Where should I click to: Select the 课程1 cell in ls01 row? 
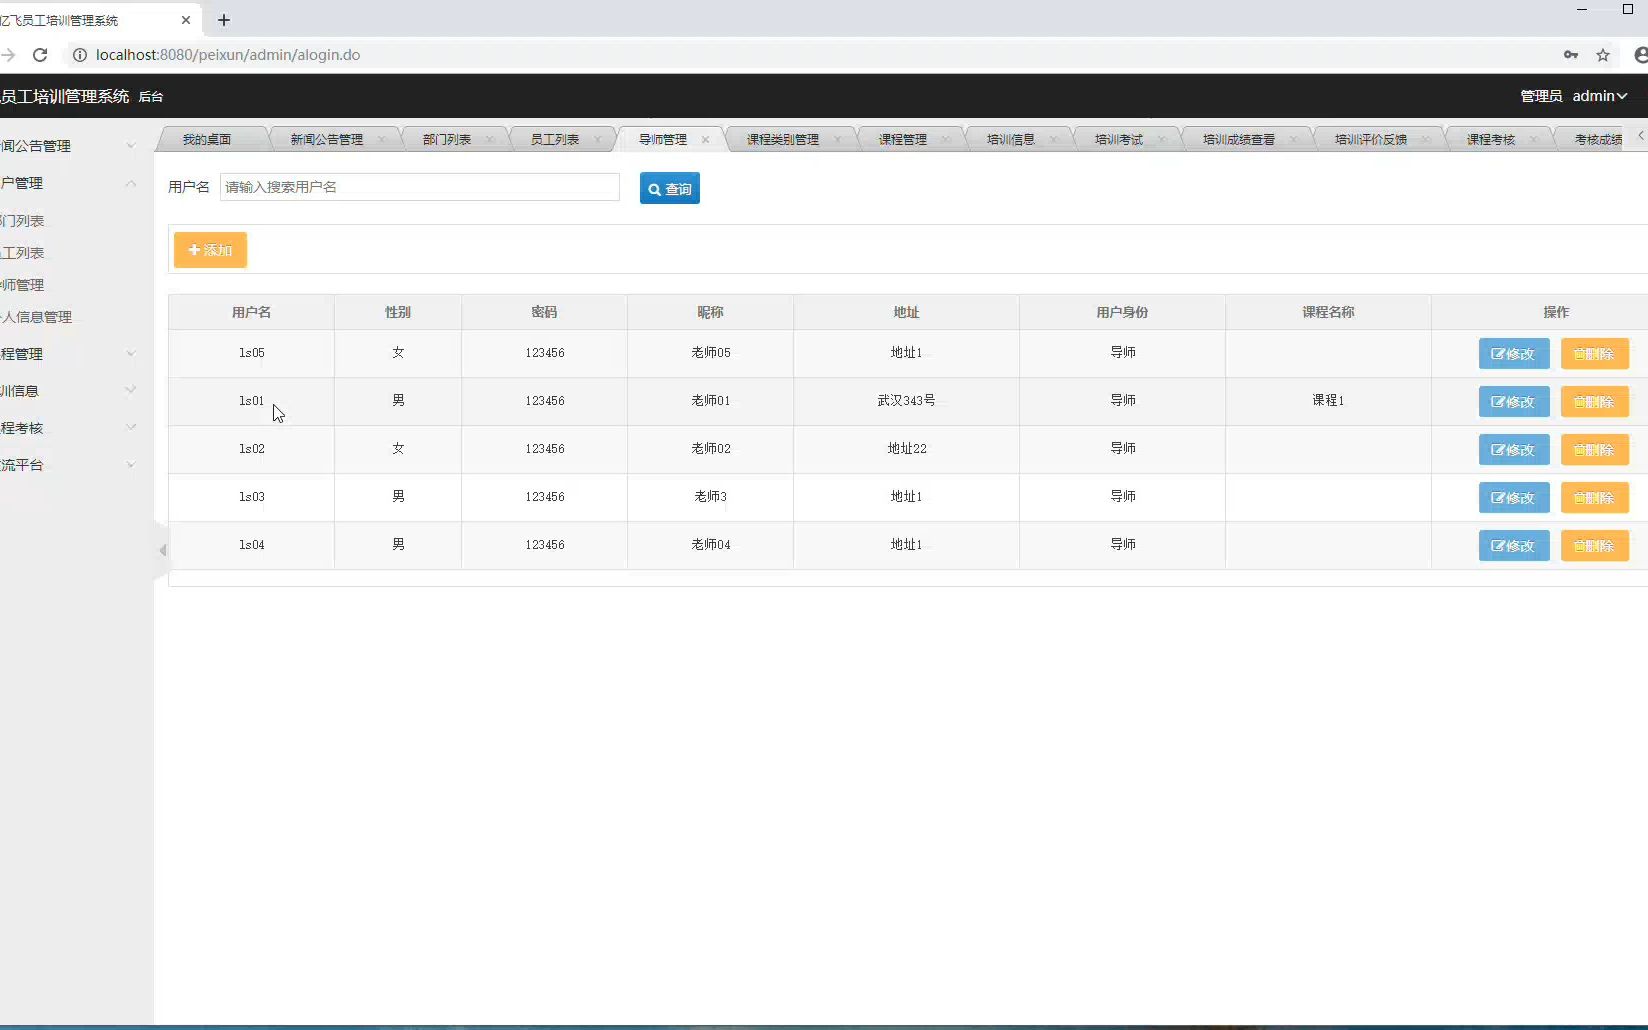[1328, 400]
